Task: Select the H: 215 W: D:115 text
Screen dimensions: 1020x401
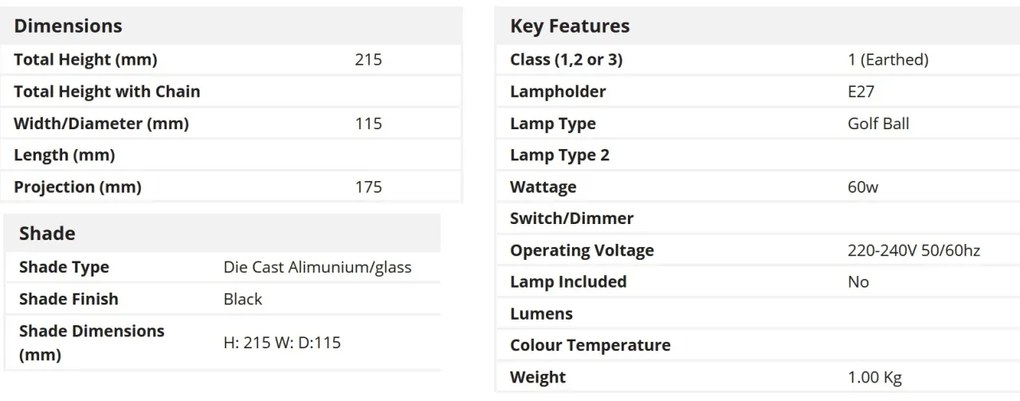Action: [282, 342]
